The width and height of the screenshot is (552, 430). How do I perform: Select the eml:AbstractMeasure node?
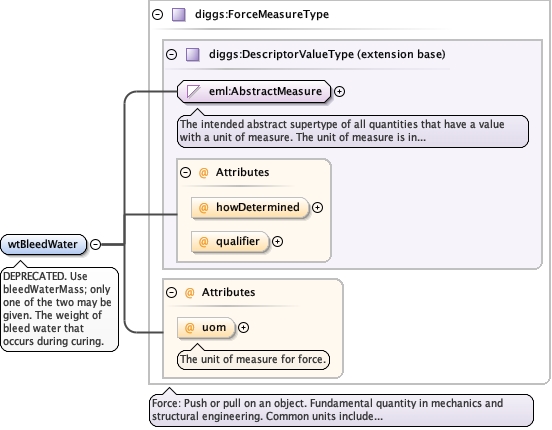(254, 92)
